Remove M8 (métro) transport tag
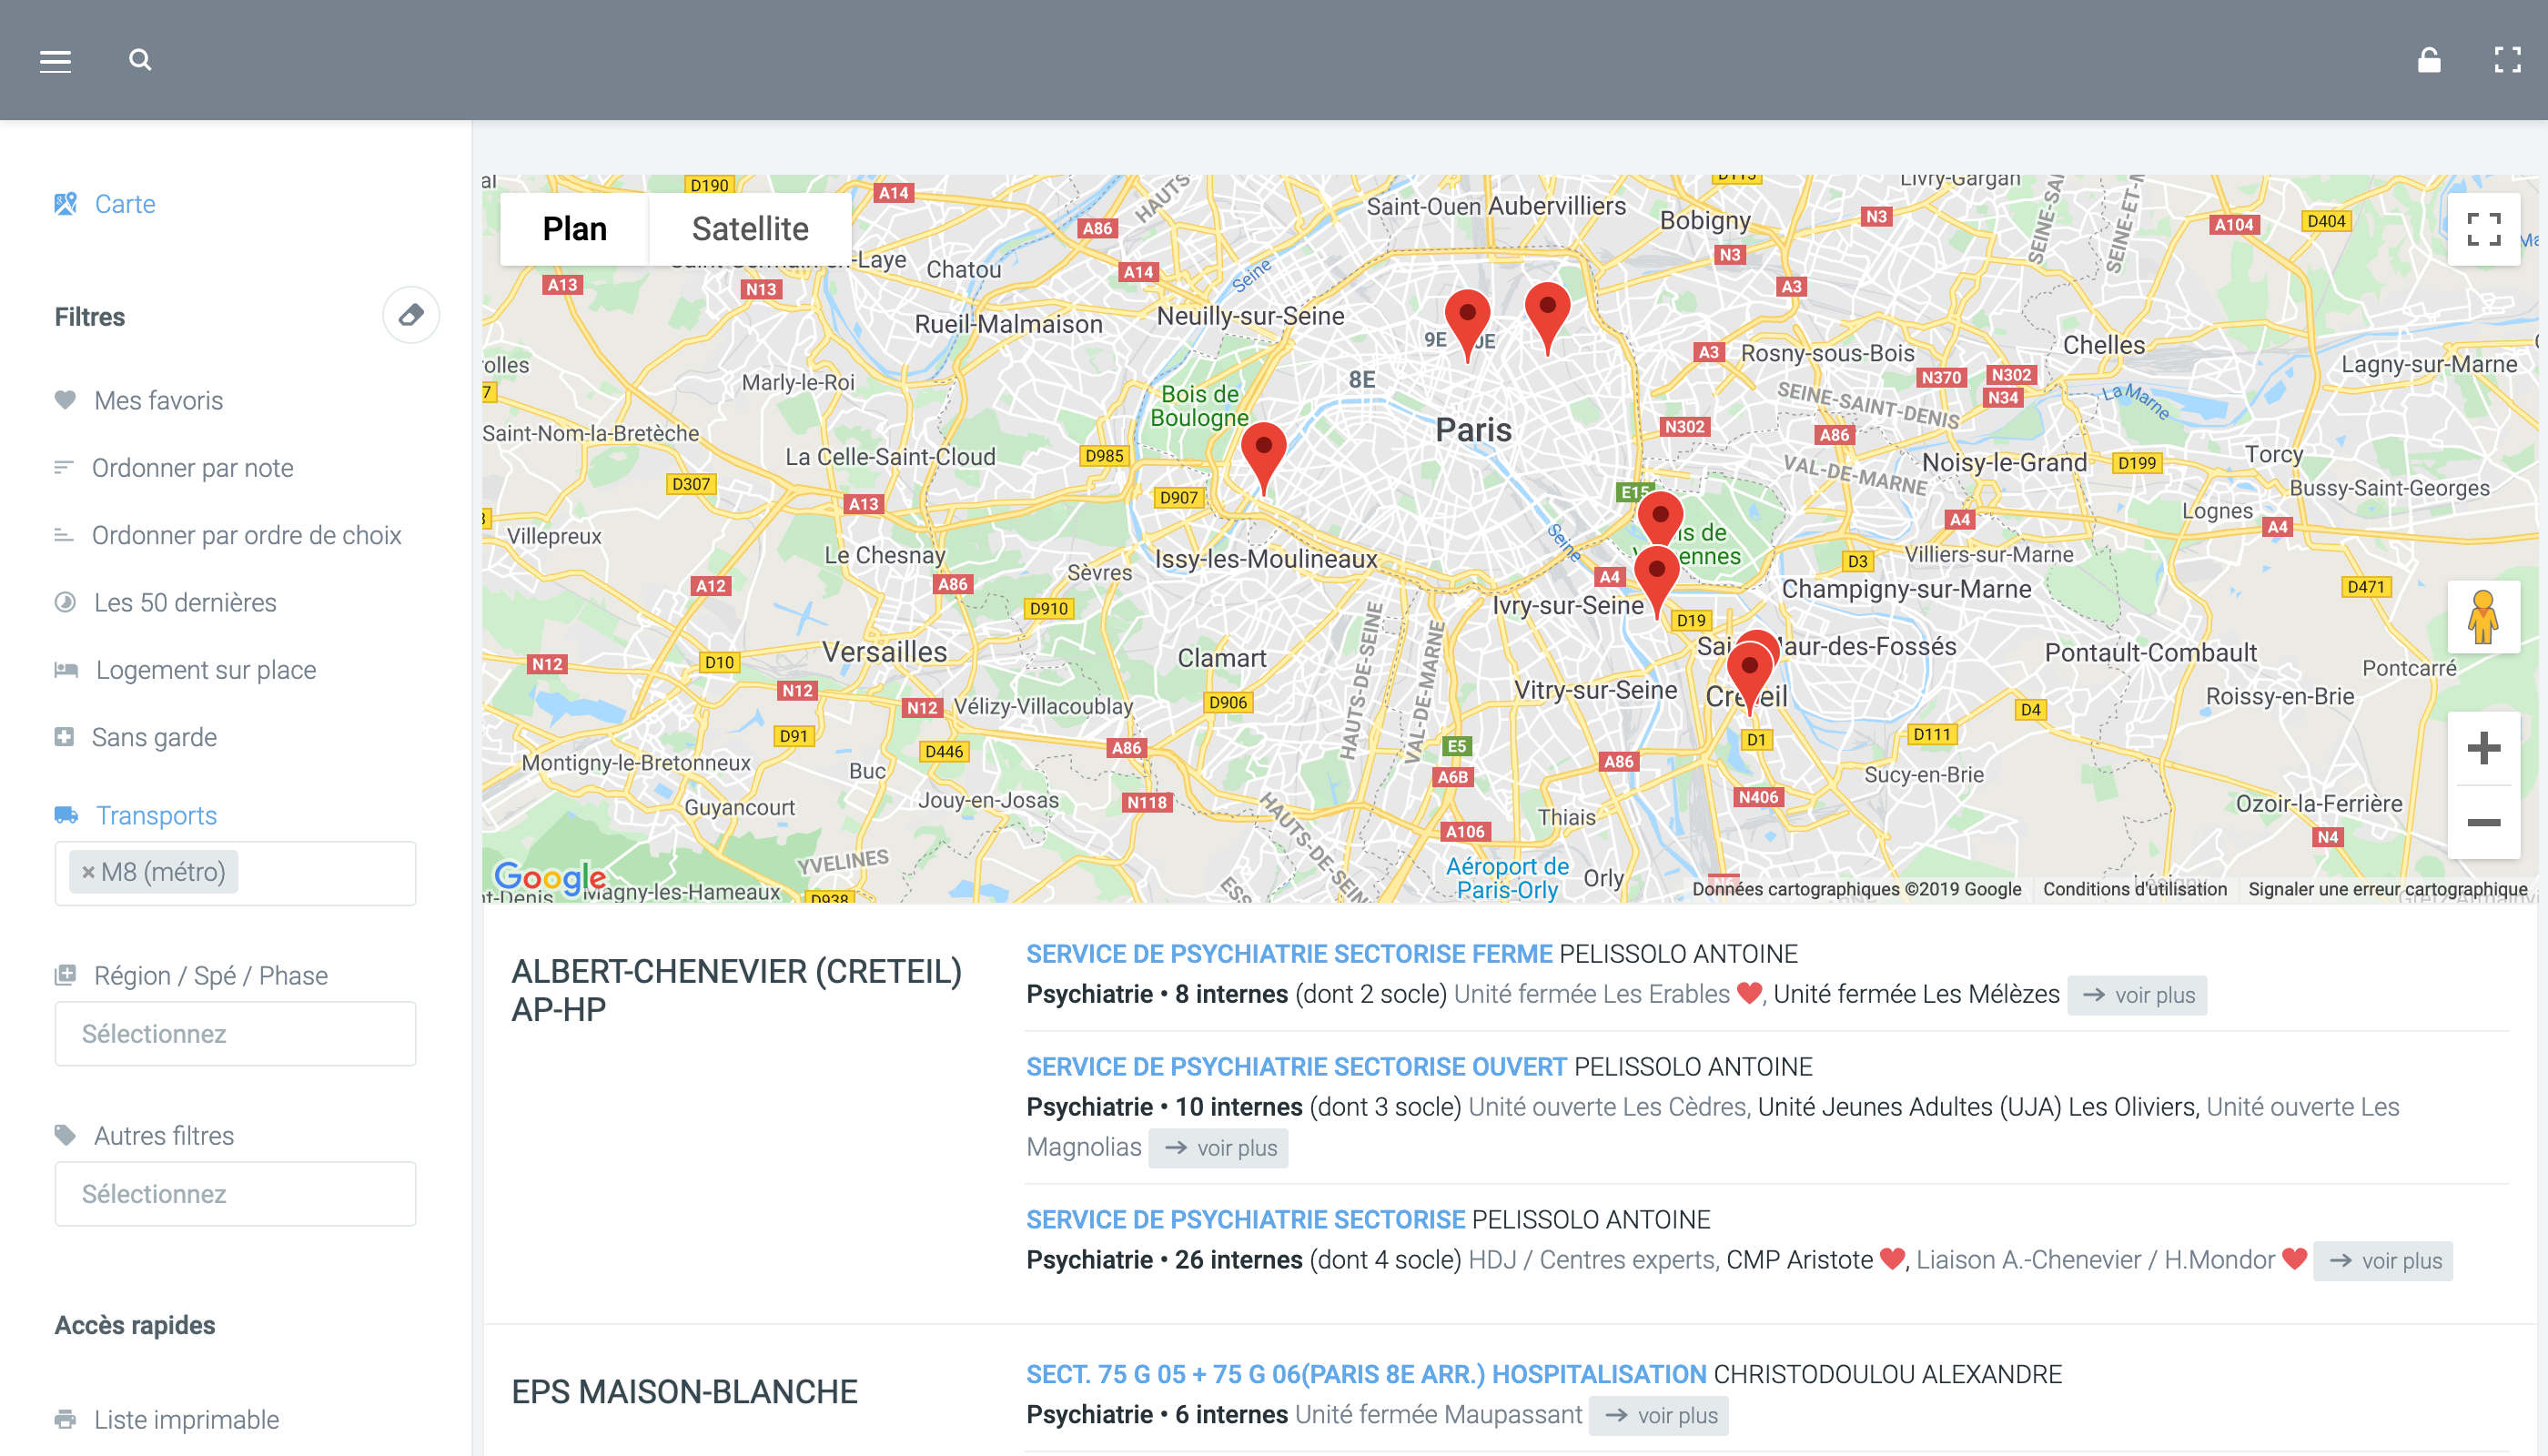 (x=88, y=872)
